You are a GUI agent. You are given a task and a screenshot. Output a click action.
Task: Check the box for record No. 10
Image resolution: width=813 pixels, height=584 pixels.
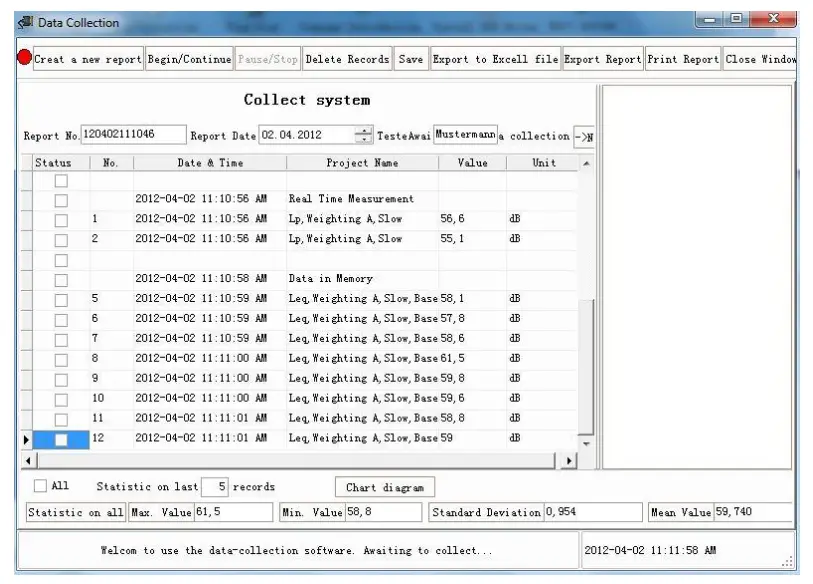pyautogui.click(x=61, y=399)
